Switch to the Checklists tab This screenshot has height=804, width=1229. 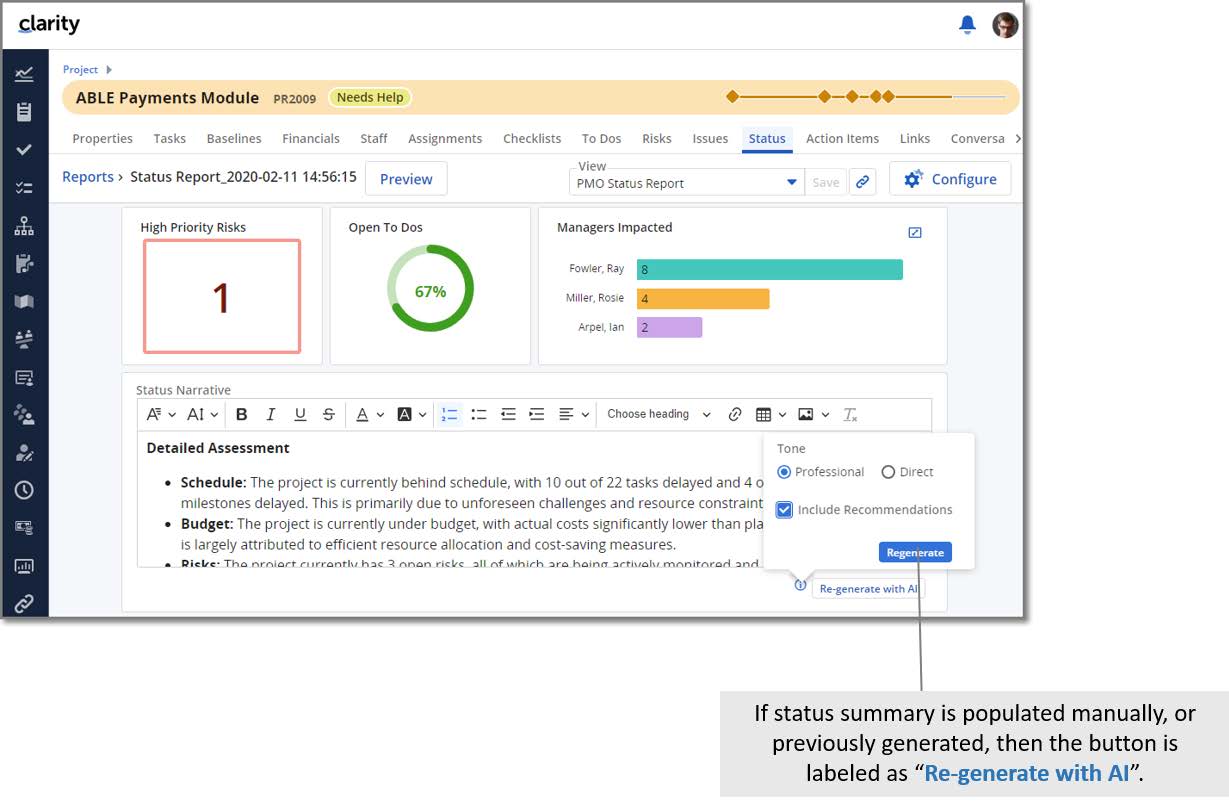[532, 139]
